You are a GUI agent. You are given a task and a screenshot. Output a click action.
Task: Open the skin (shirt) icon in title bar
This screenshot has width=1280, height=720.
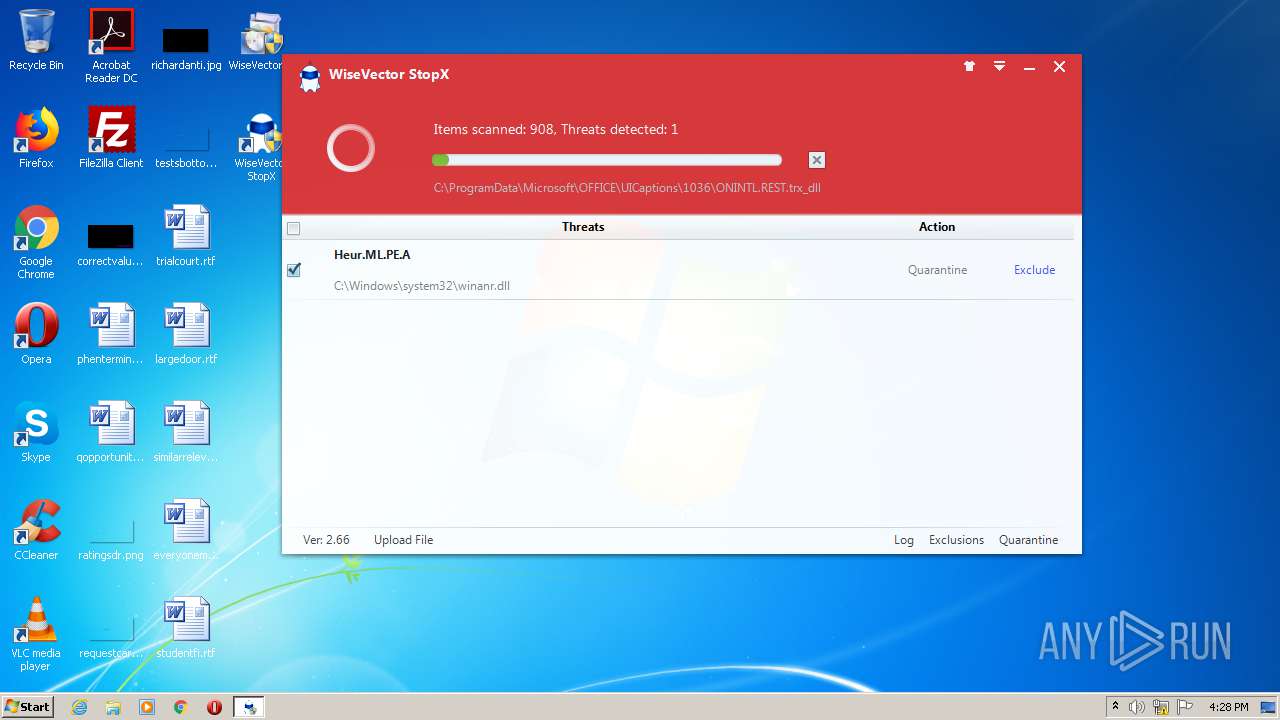tap(969, 67)
